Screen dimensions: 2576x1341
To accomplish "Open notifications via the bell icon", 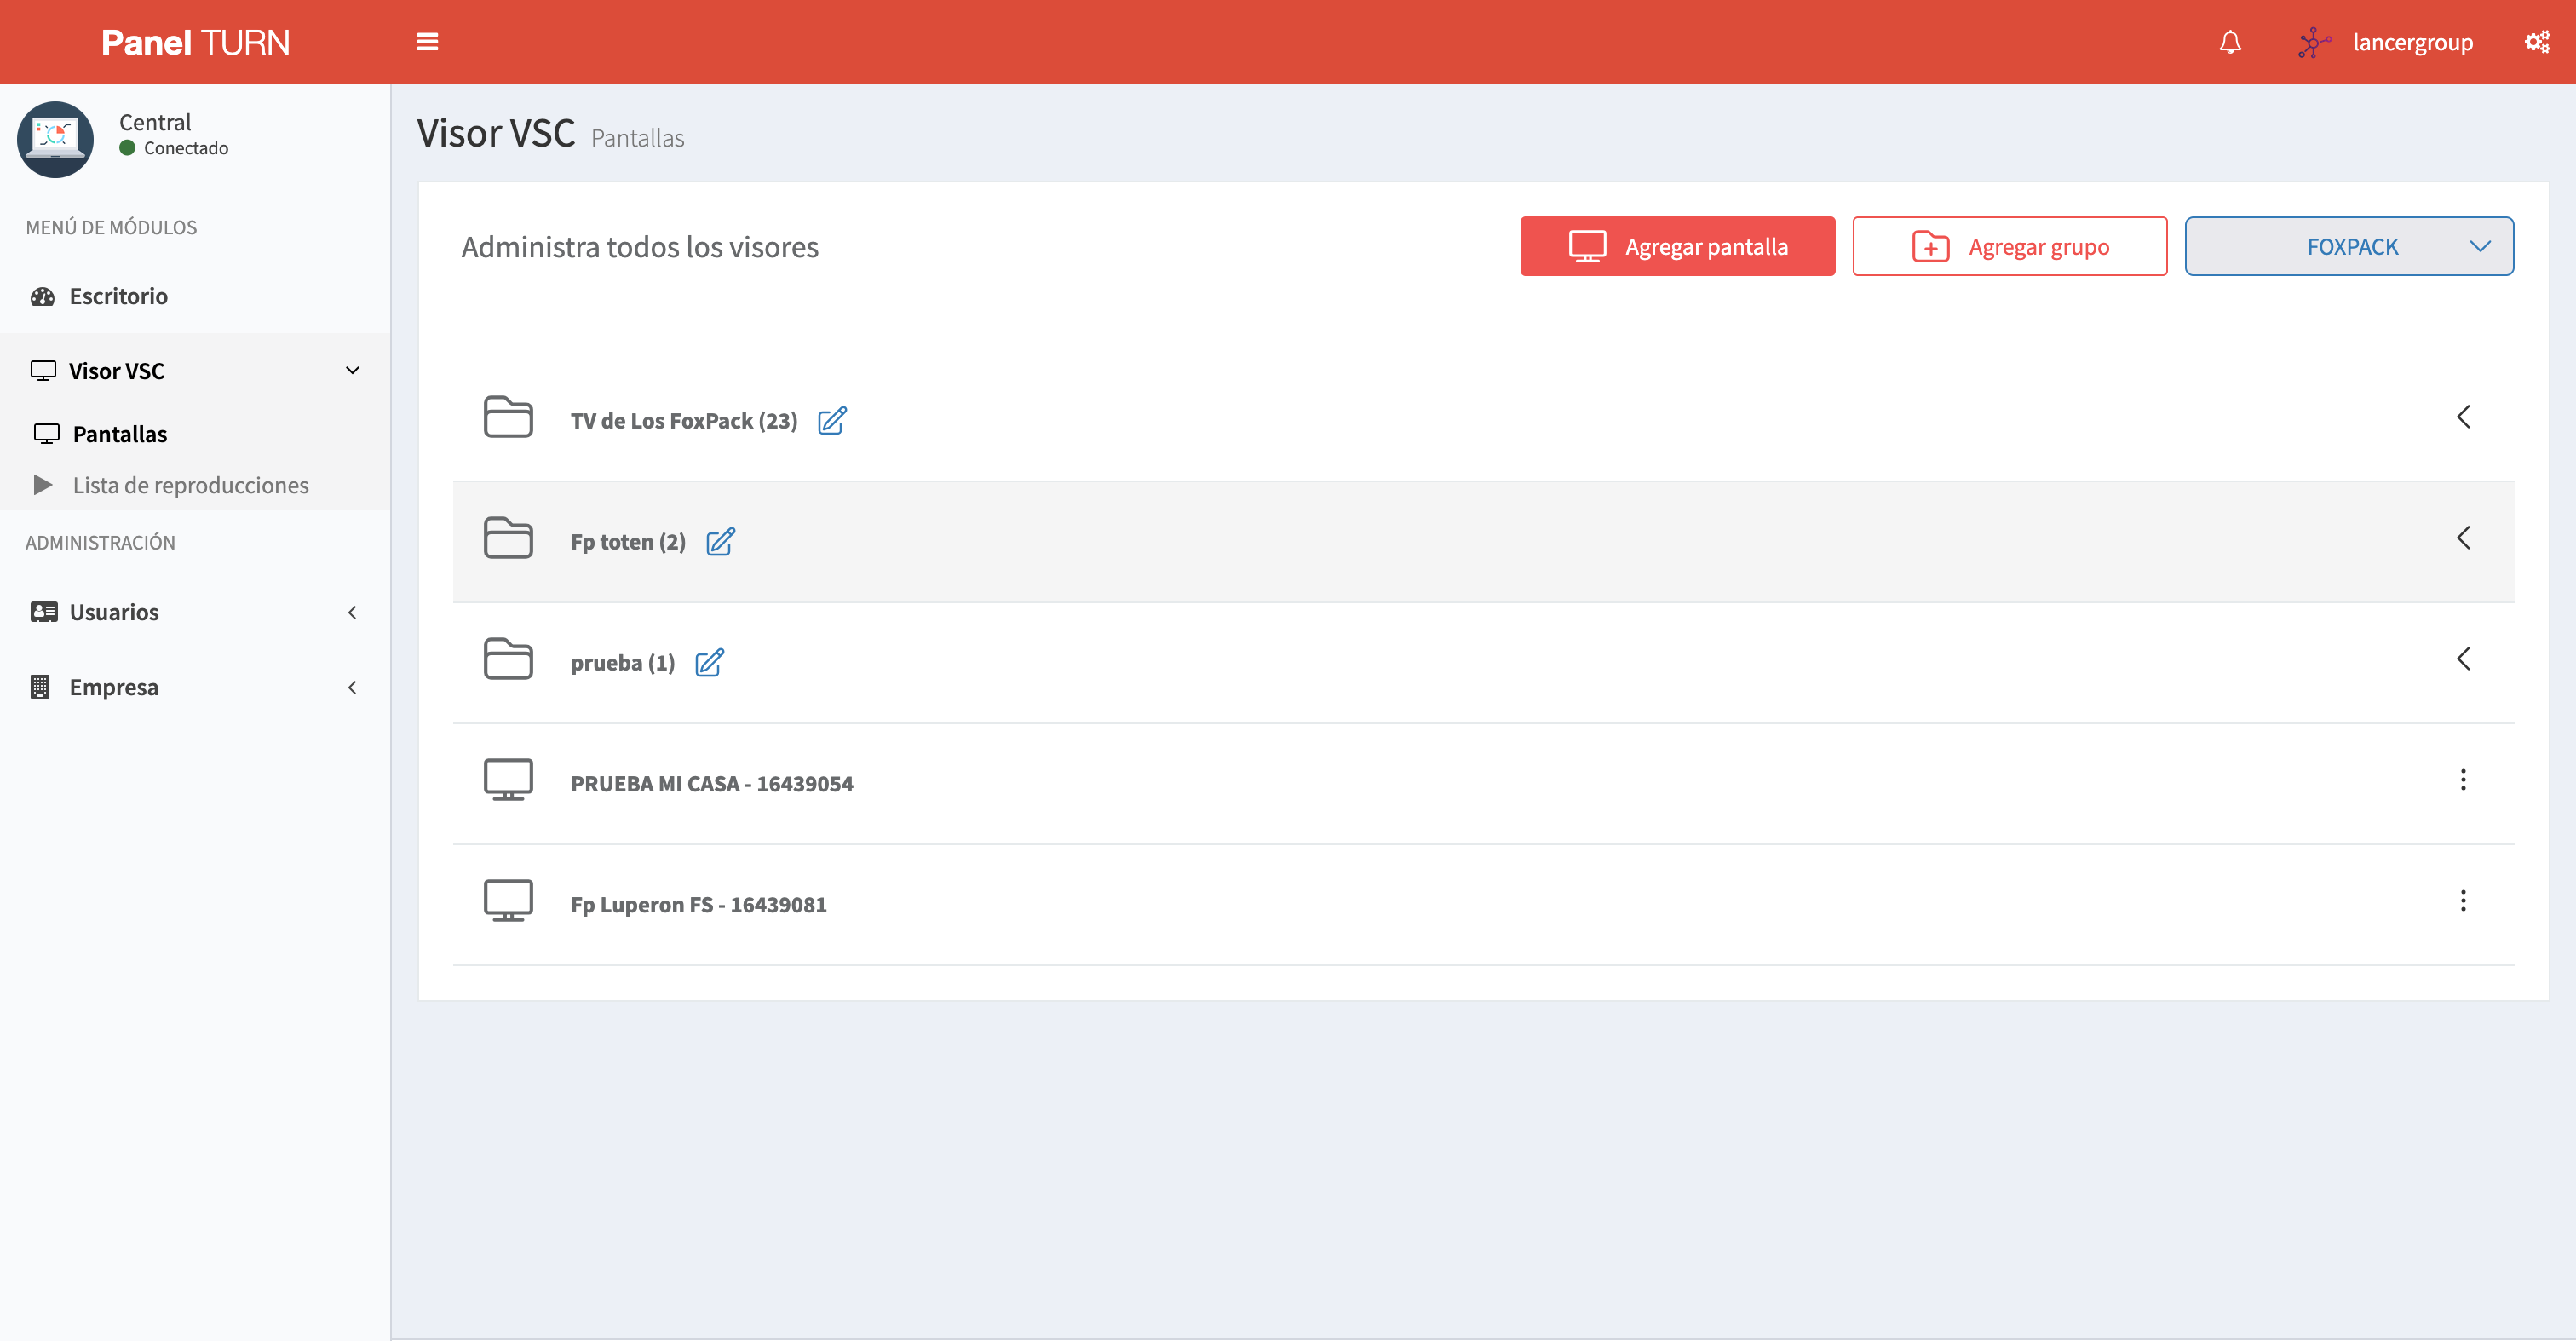I will tap(2229, 41).
